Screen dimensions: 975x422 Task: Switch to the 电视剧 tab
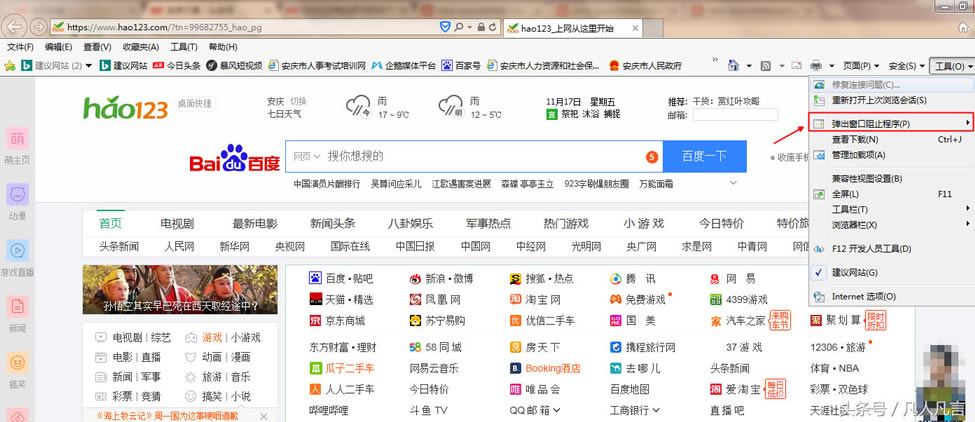click(177, 223)
